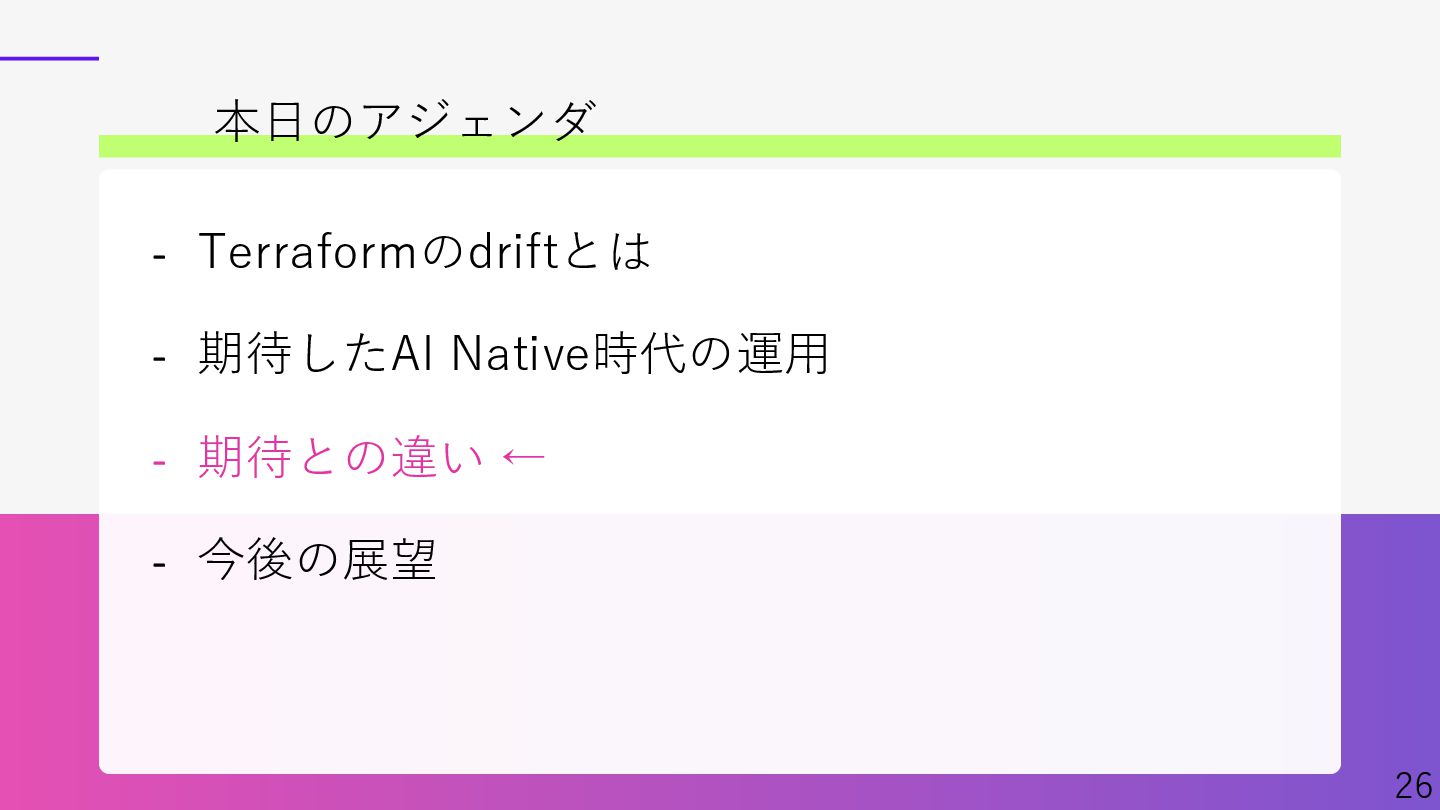Click the pink dash bullet before 期待との違い
The height and width of the screenshot is (810, 1440).
coord(158,463)
